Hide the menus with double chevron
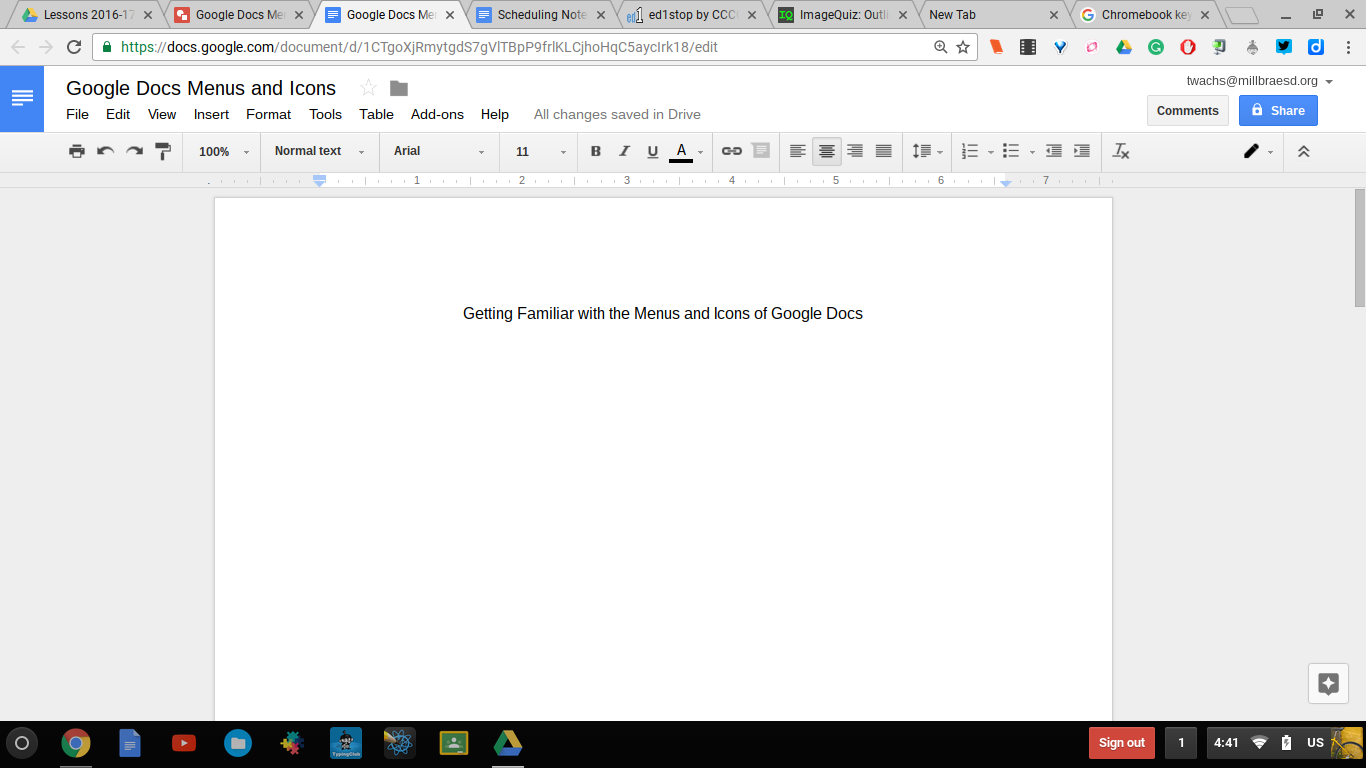The height and width of the screenshot is (768, 1366). coord(1303,151)
